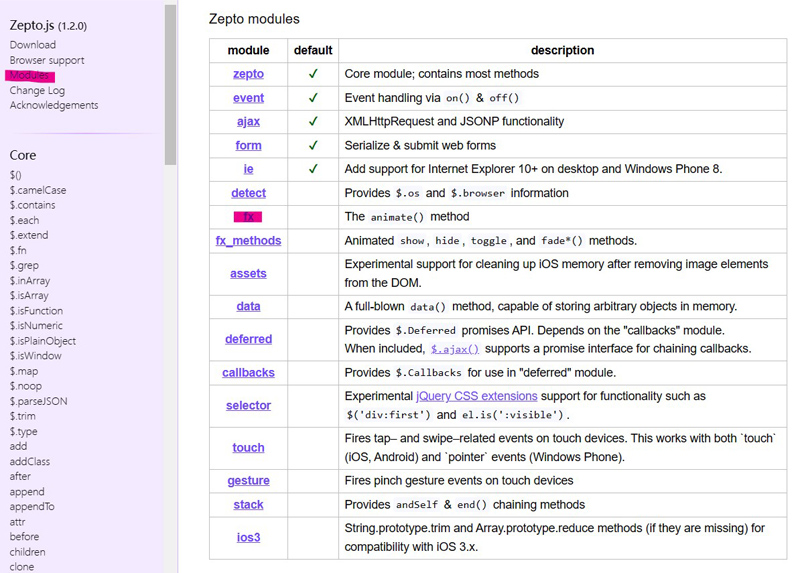Image resolution: width=805 pixels, height=573 pixels.
Task: Open the stack module link
Action: pos(248,505)
